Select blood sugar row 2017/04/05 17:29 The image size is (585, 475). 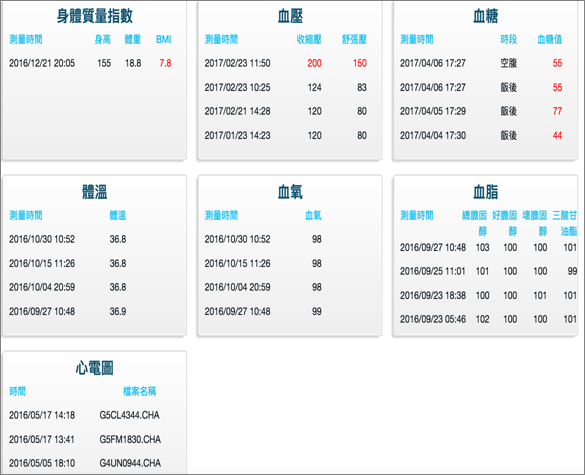pos(481,111)
